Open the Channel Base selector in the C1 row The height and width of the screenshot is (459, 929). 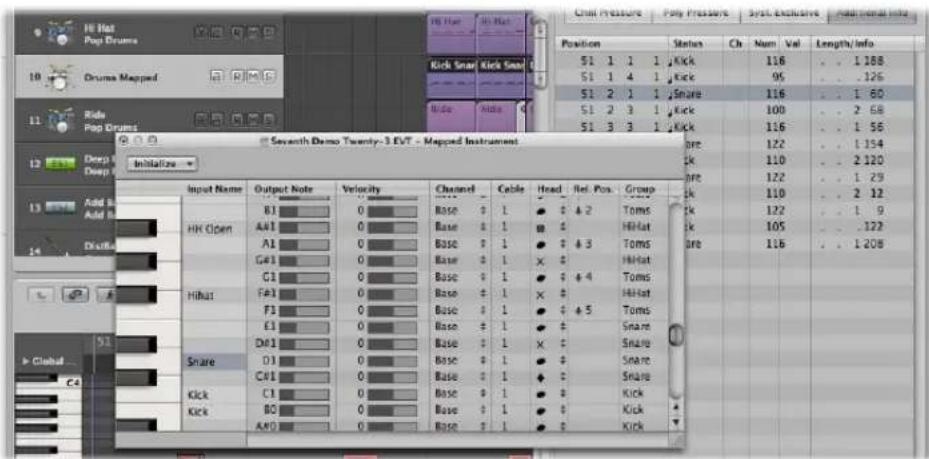coord(461,393)
